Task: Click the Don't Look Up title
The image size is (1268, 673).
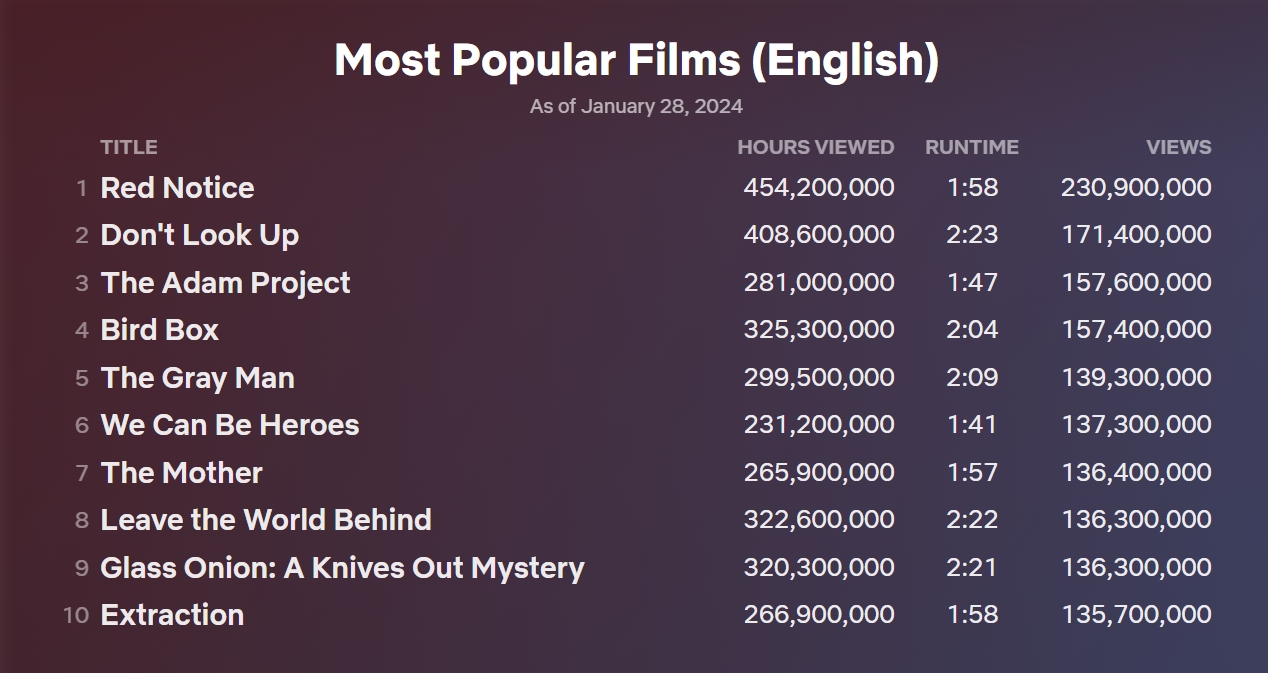Action: pos(200,235)
